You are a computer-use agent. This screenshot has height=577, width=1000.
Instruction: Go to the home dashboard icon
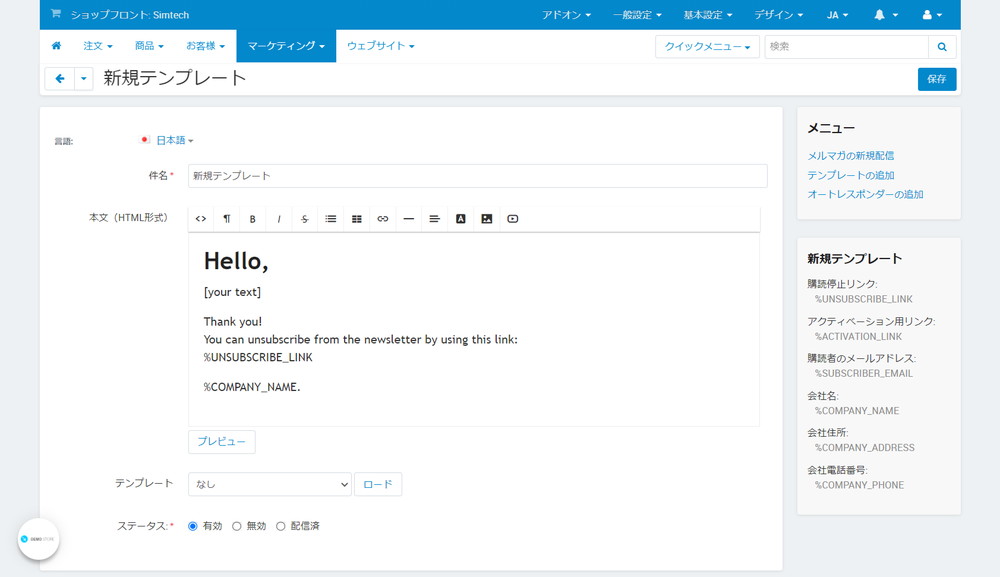(x=56, y=46)
